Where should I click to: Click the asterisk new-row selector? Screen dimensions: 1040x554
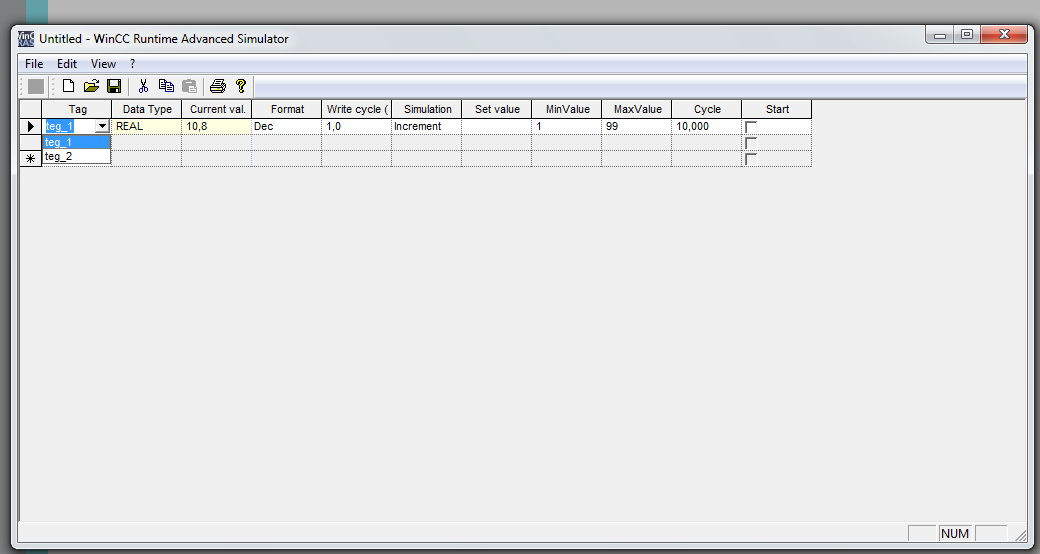pos(31,159)
